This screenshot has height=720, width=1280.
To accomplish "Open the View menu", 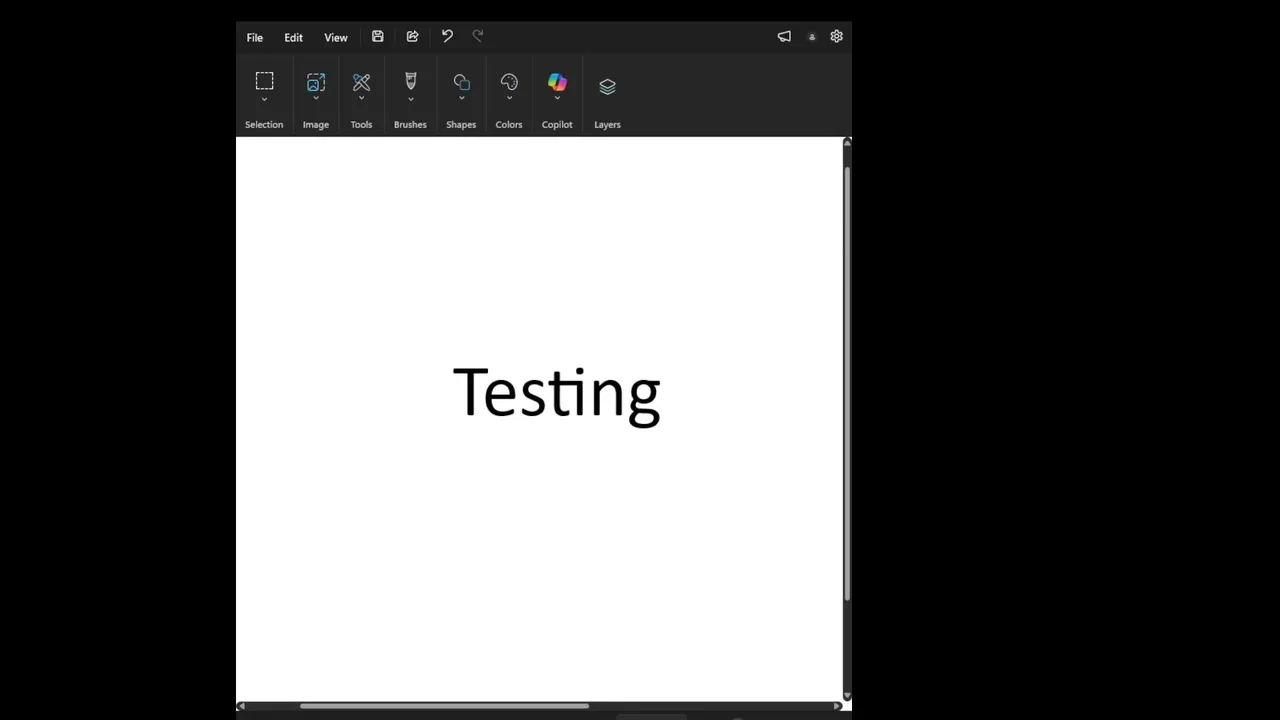I will pyautogui.click(x=336, y=38).
